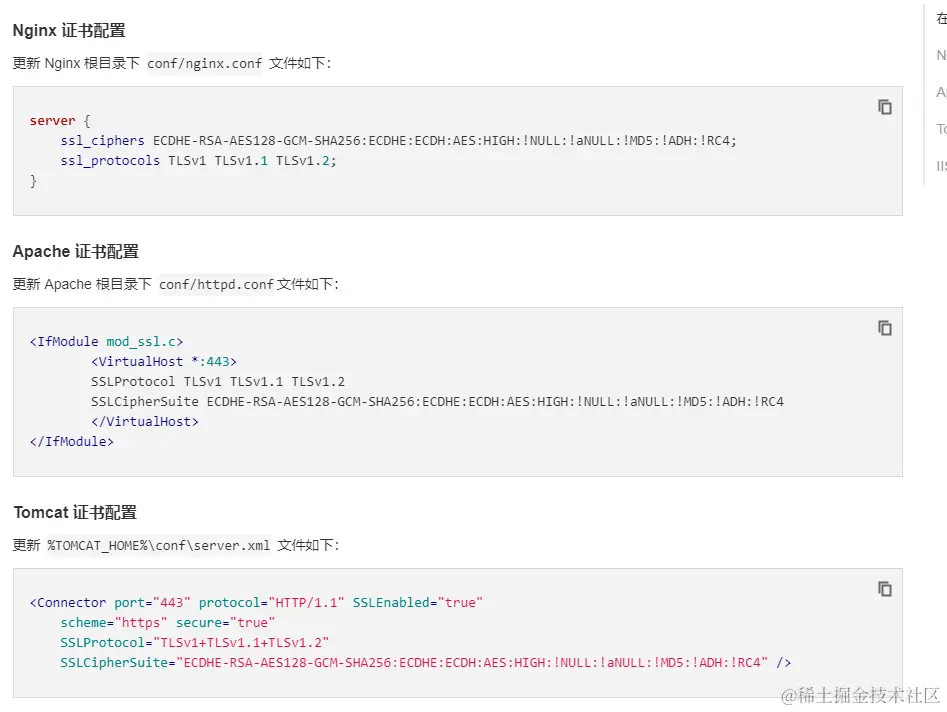The image size is (947, 712).
Task: Click the "</IfModule>" closing tag
Action: tap(72, 441)
